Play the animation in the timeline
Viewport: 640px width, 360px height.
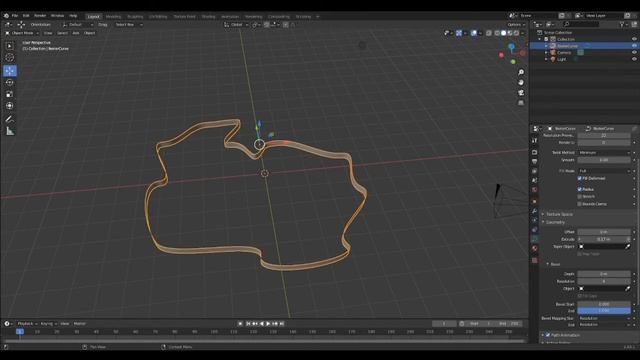pyautogui.click(x=268, y=324)
